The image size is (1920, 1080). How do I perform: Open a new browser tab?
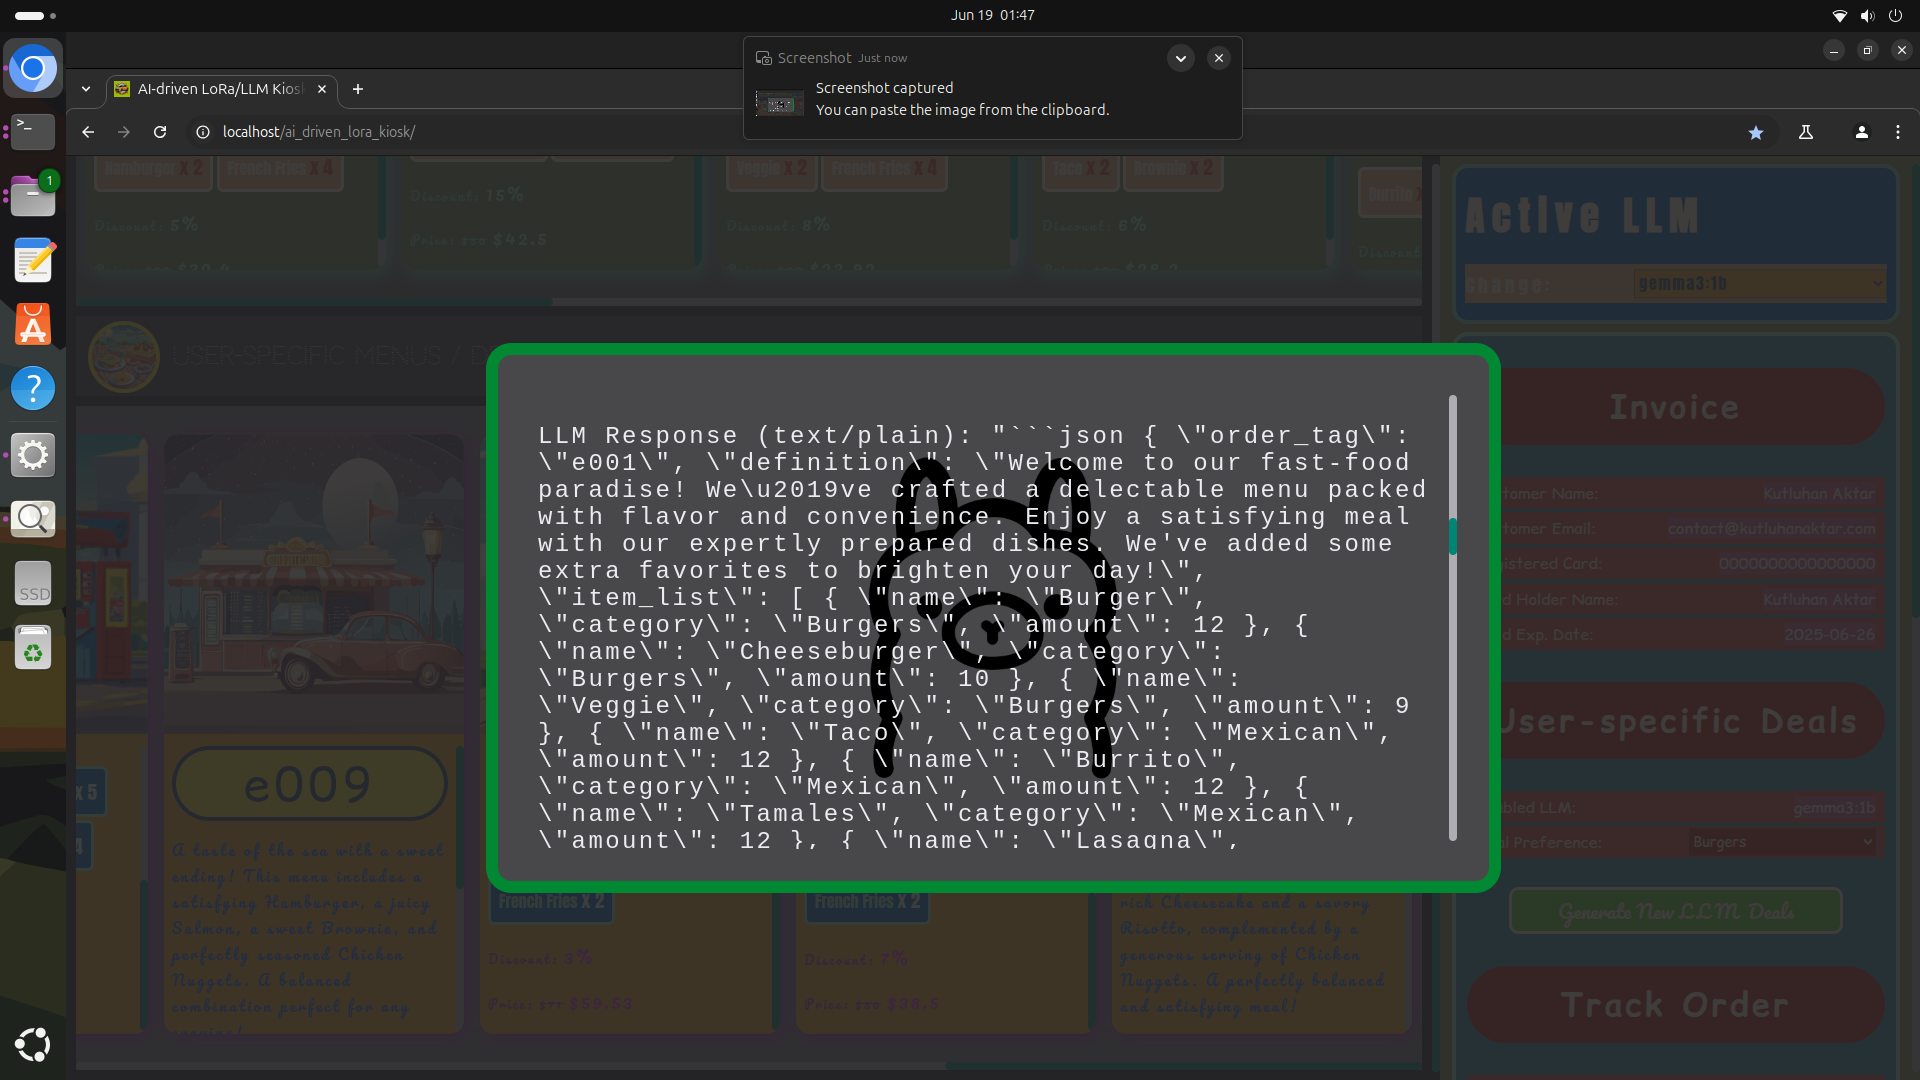click(x=358, y=89)
